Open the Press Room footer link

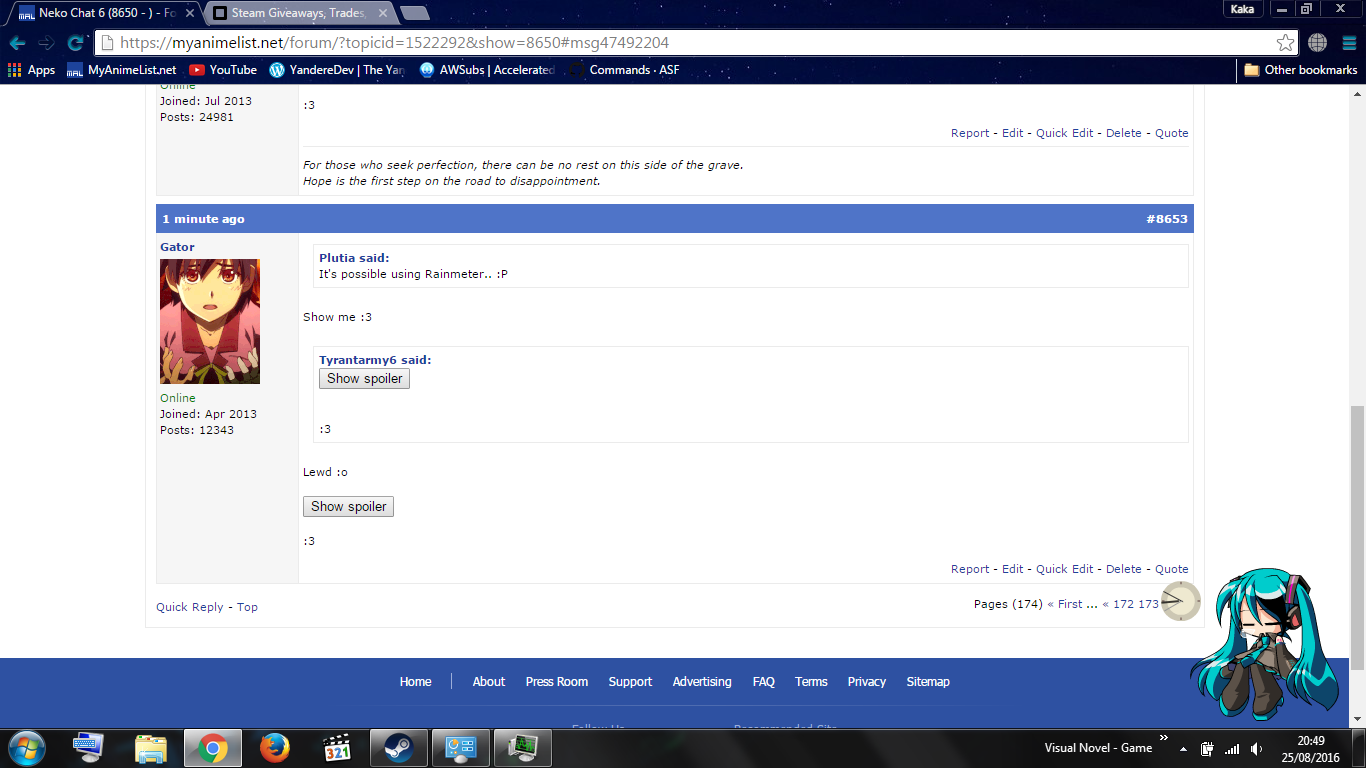point(557,682)
